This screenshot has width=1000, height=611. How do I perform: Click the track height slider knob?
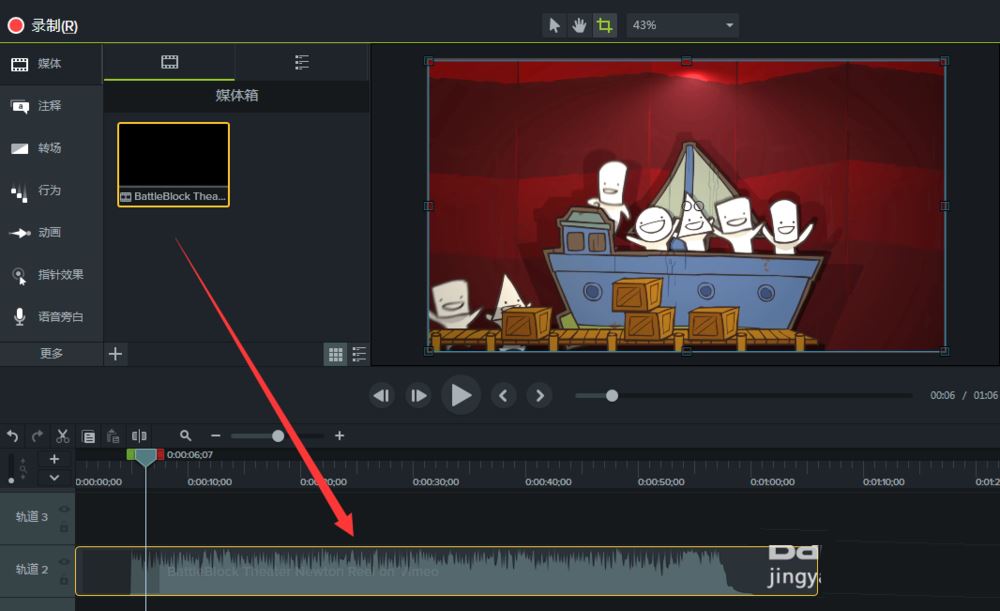[x=11, y=480]
